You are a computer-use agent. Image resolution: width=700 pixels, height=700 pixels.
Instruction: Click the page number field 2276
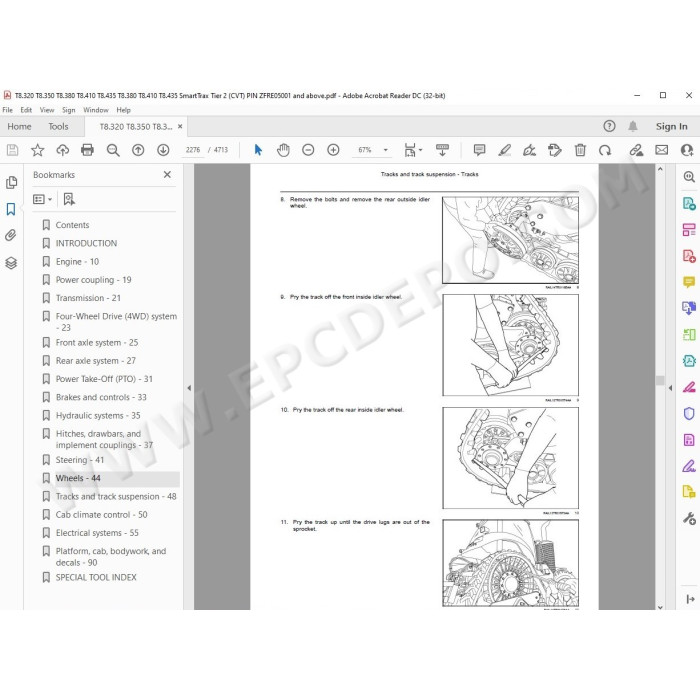pos(193,150)
